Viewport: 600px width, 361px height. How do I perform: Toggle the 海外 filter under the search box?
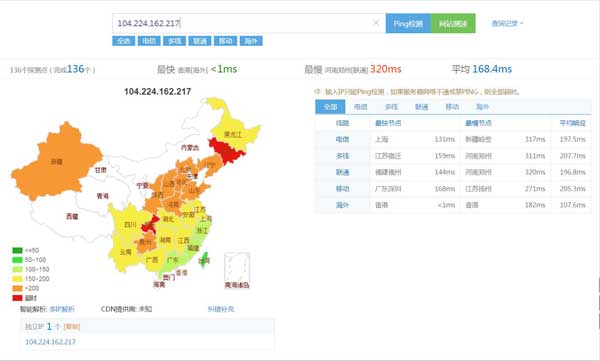251,41
